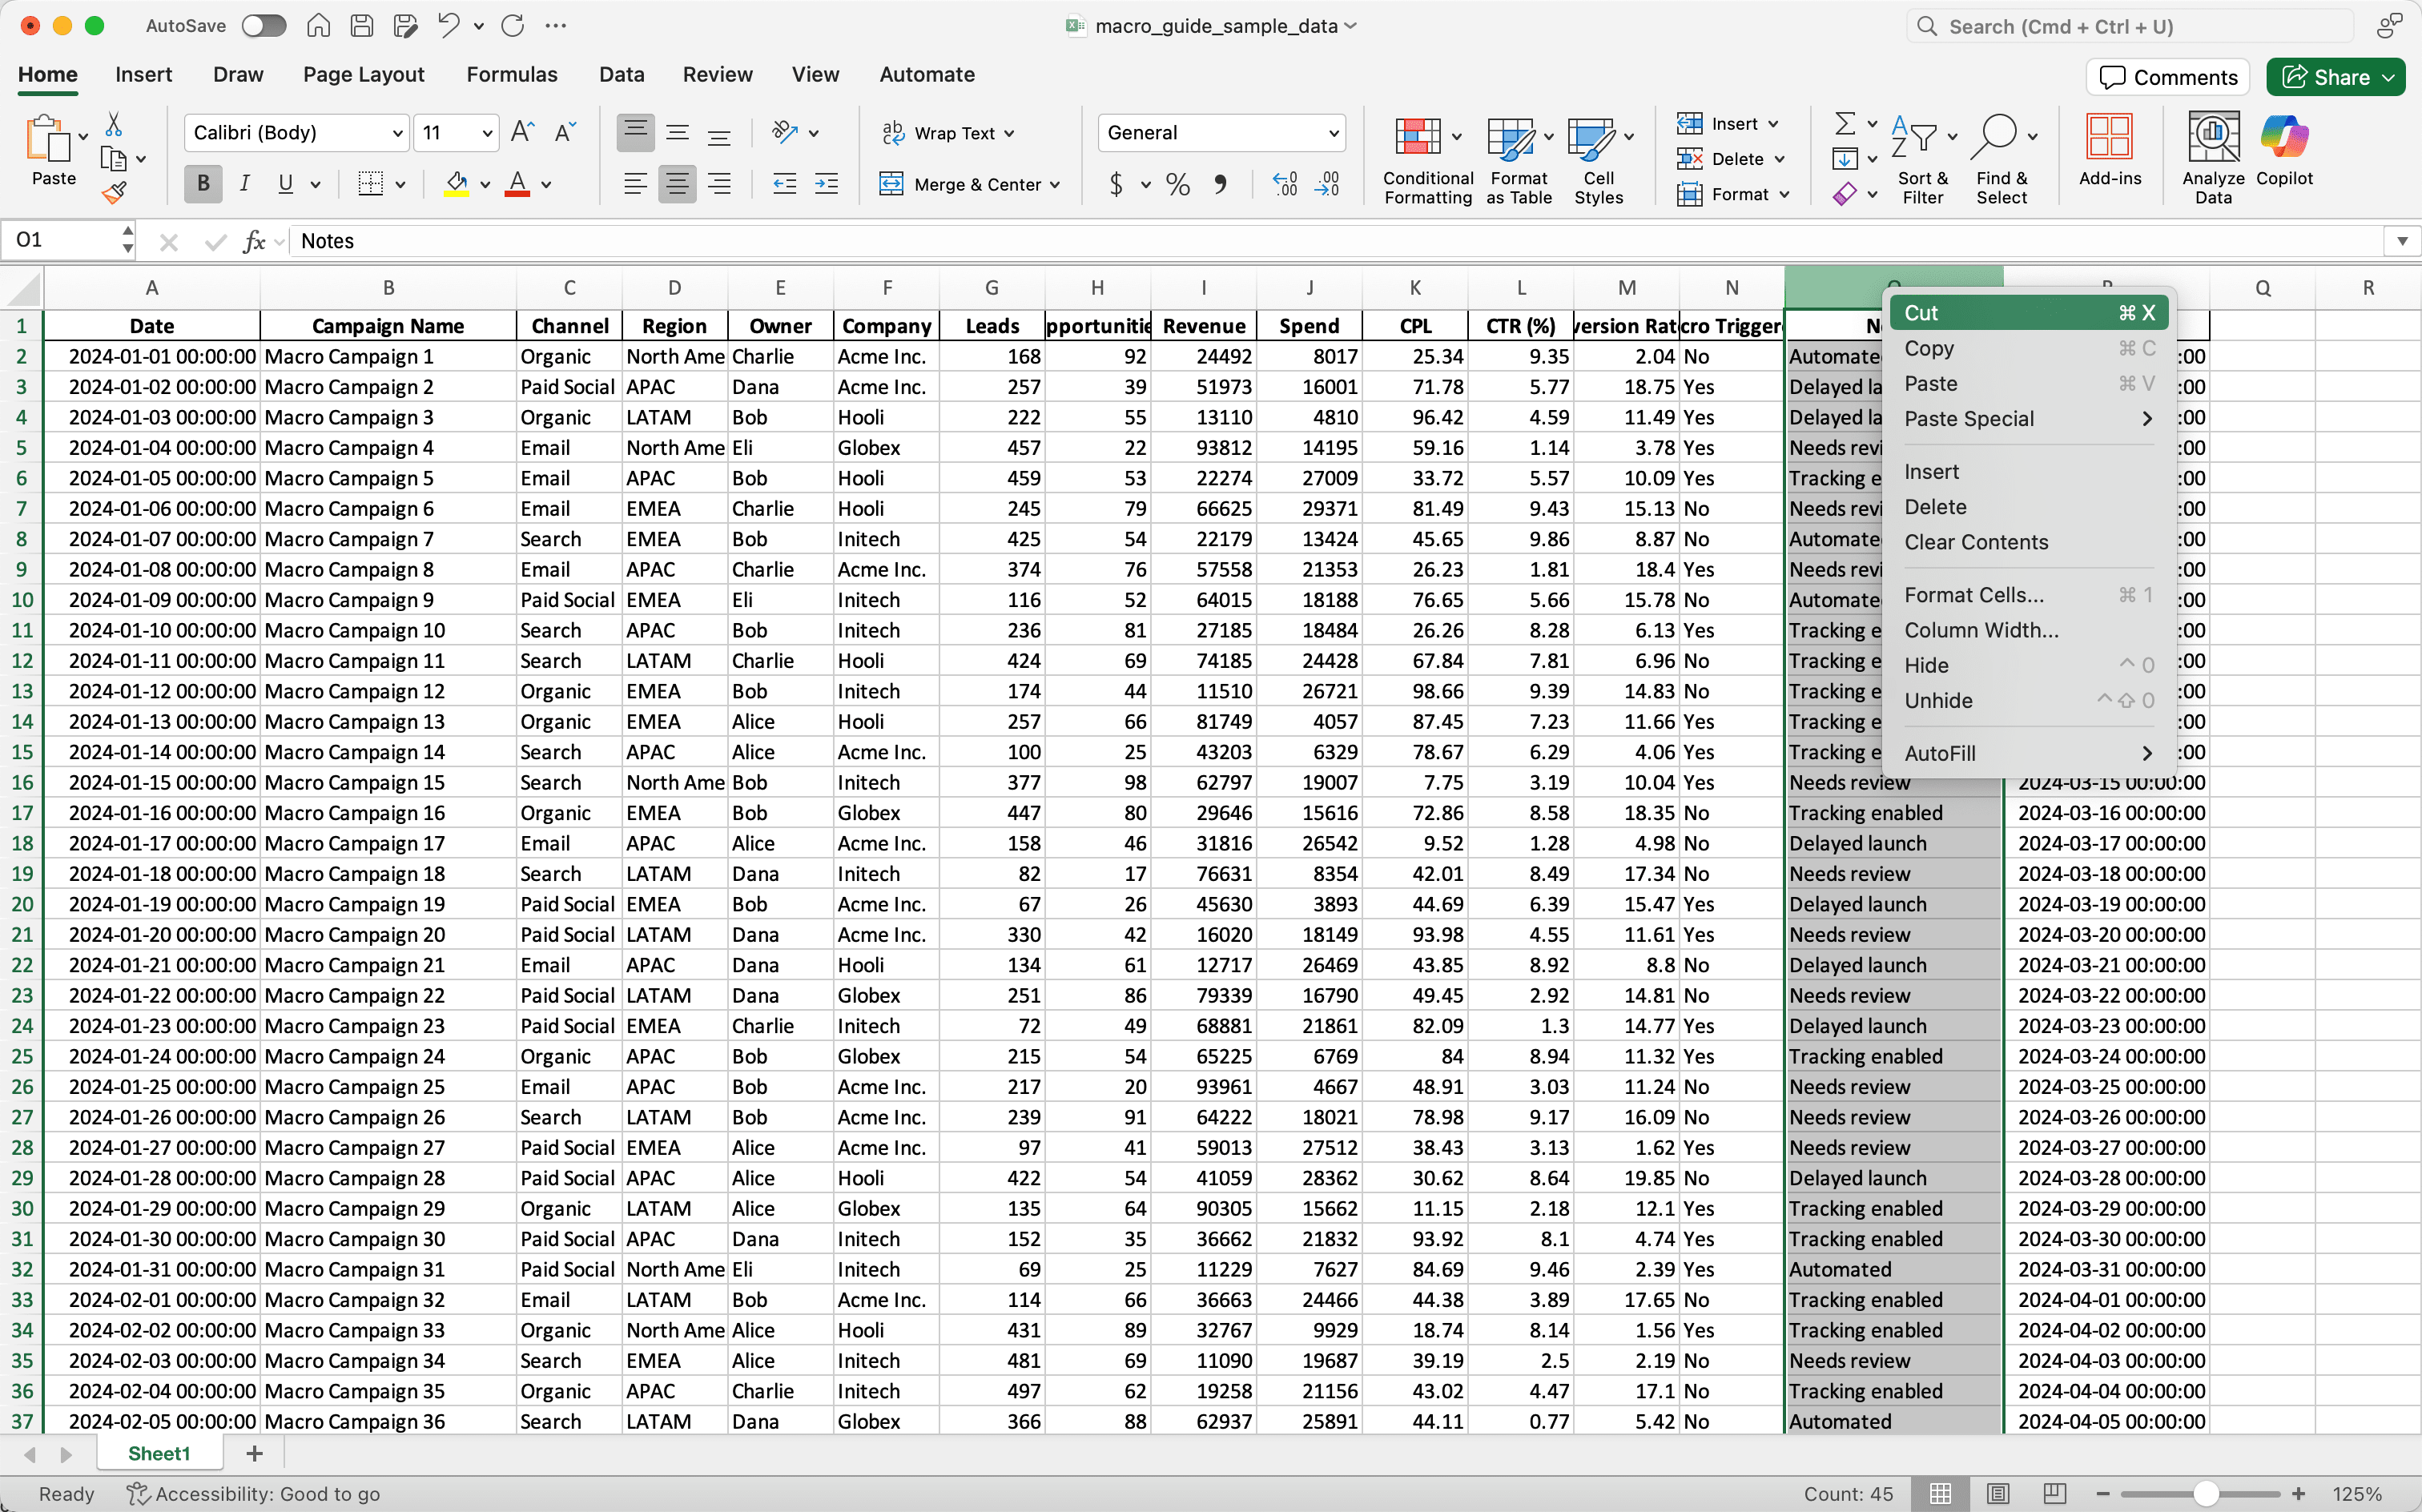Click the Decrease Font Size icon

click(x=565, y=132)
